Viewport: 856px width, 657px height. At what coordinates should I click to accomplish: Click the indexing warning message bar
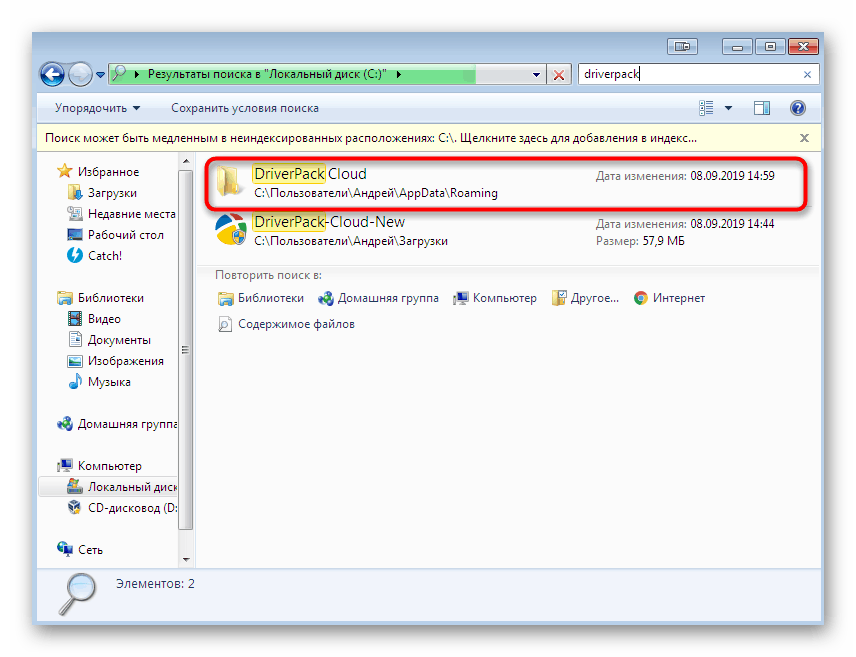[x=371, y=138]
